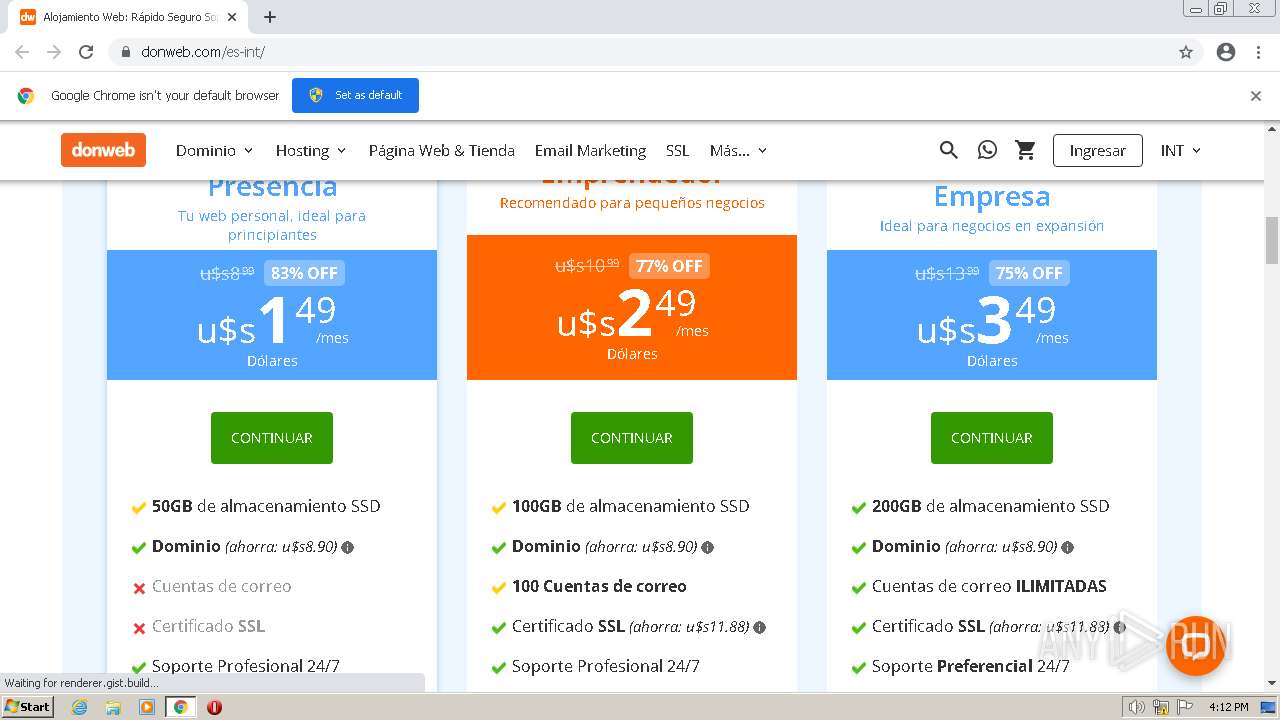Expand the Hosting dropdown menu
Screen dimensions: 1280x720
311,150
